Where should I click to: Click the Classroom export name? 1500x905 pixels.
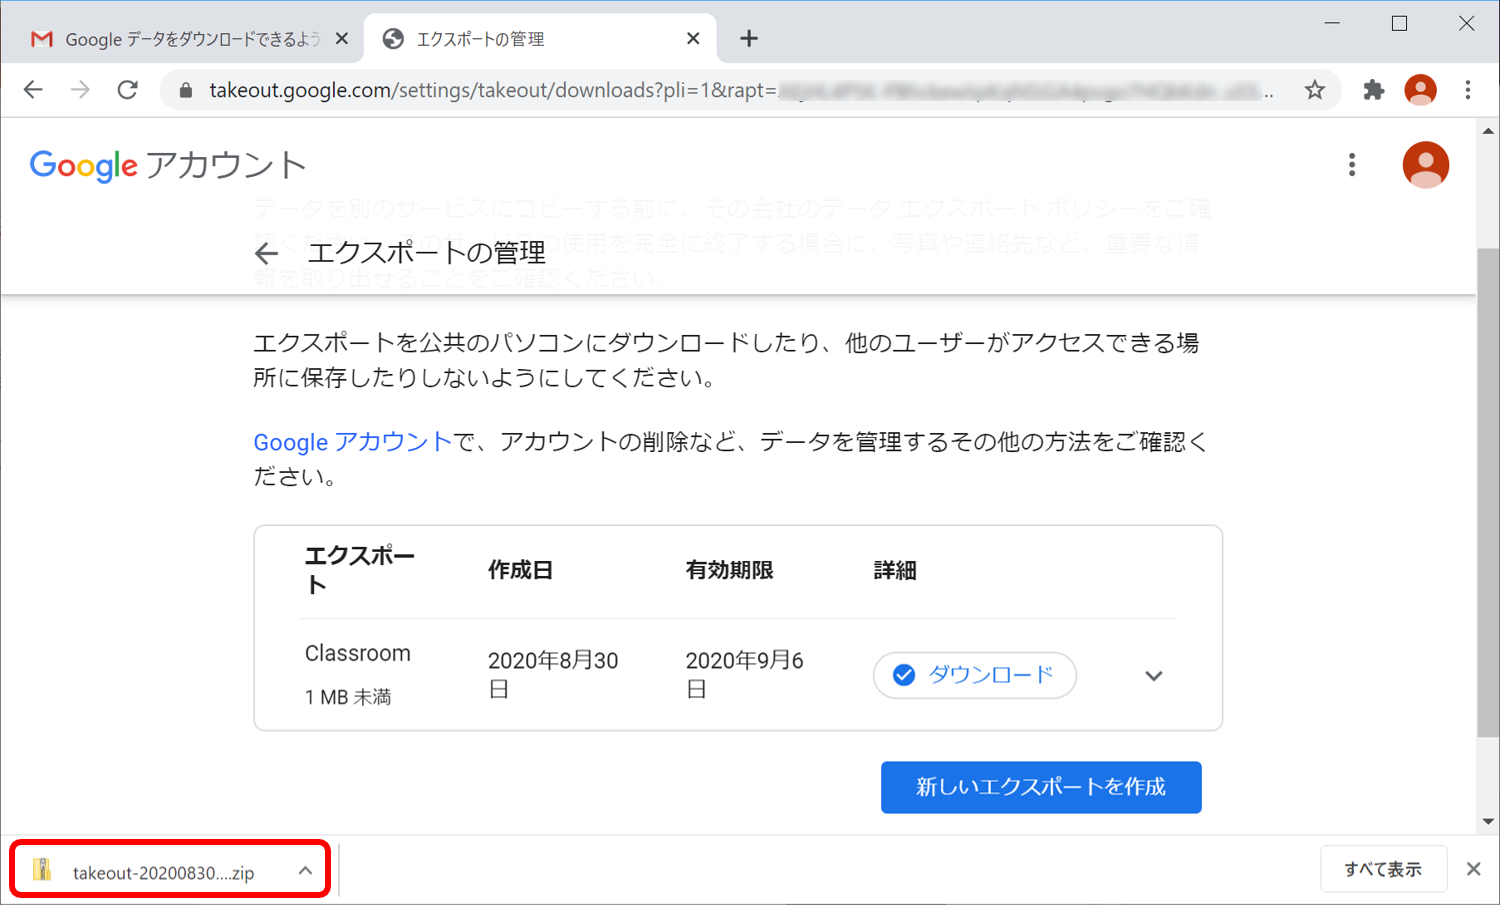[x=358, y=654]
